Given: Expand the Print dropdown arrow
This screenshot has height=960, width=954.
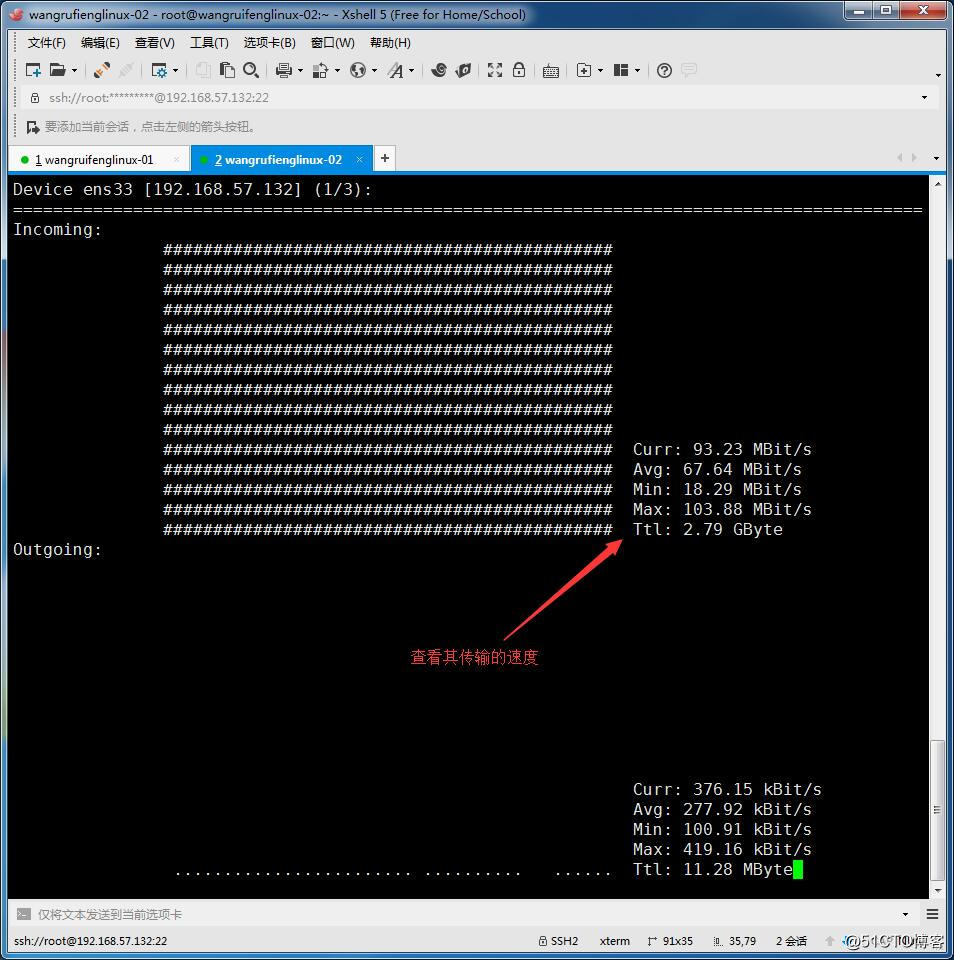Looking at the screenshot, I should click(300, 71).
